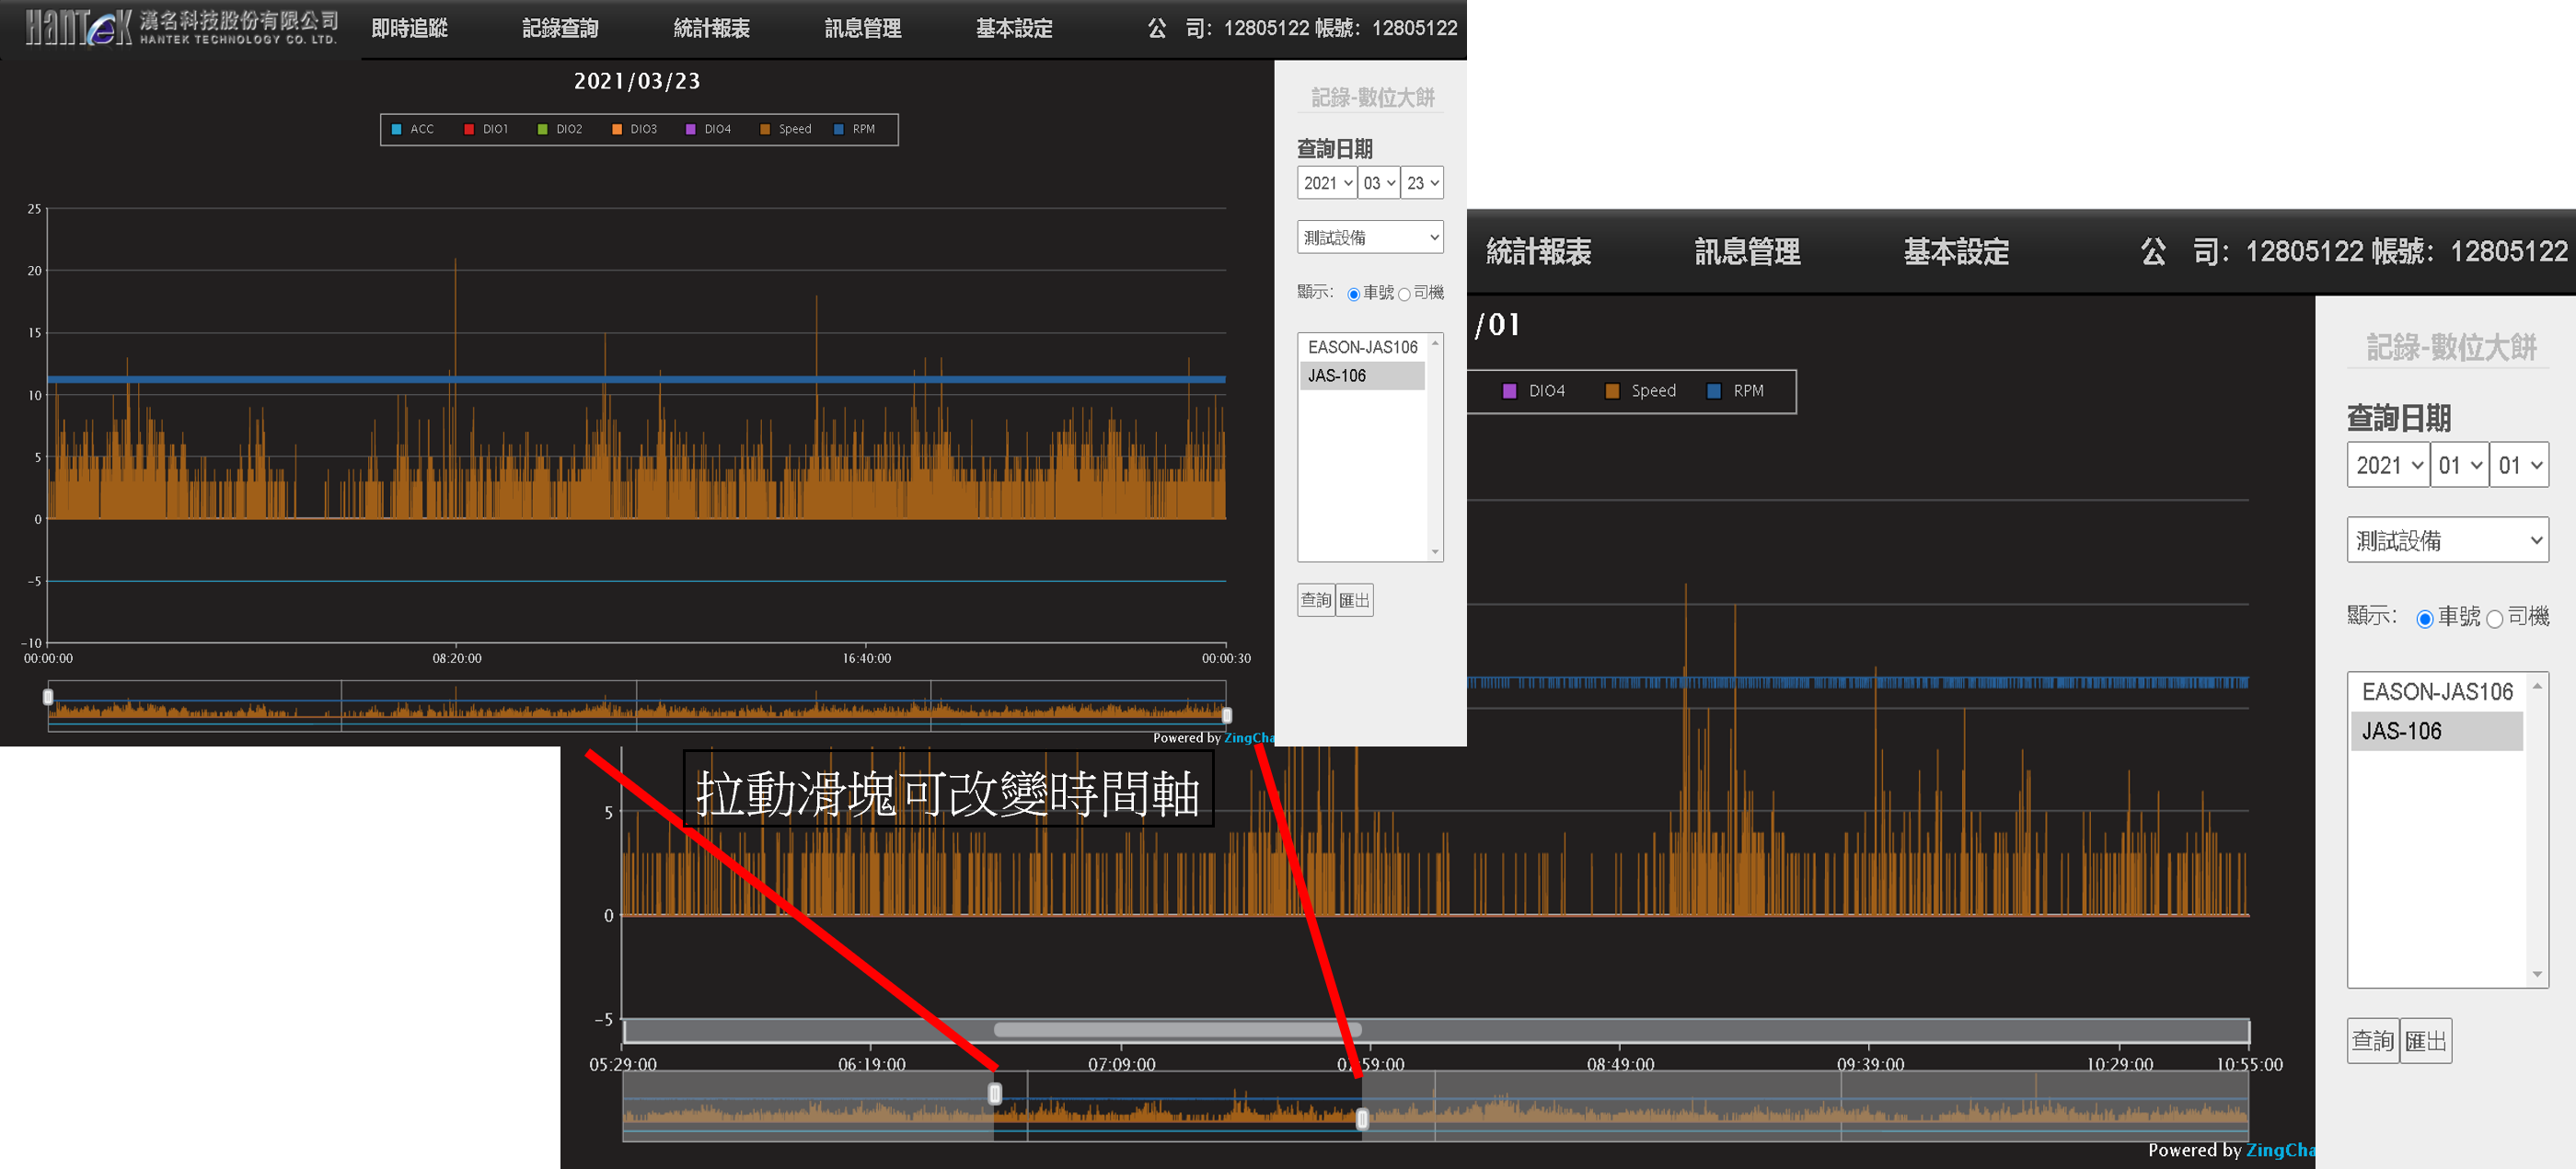Toggle the DIO2 green legend marker

[543, 129]
